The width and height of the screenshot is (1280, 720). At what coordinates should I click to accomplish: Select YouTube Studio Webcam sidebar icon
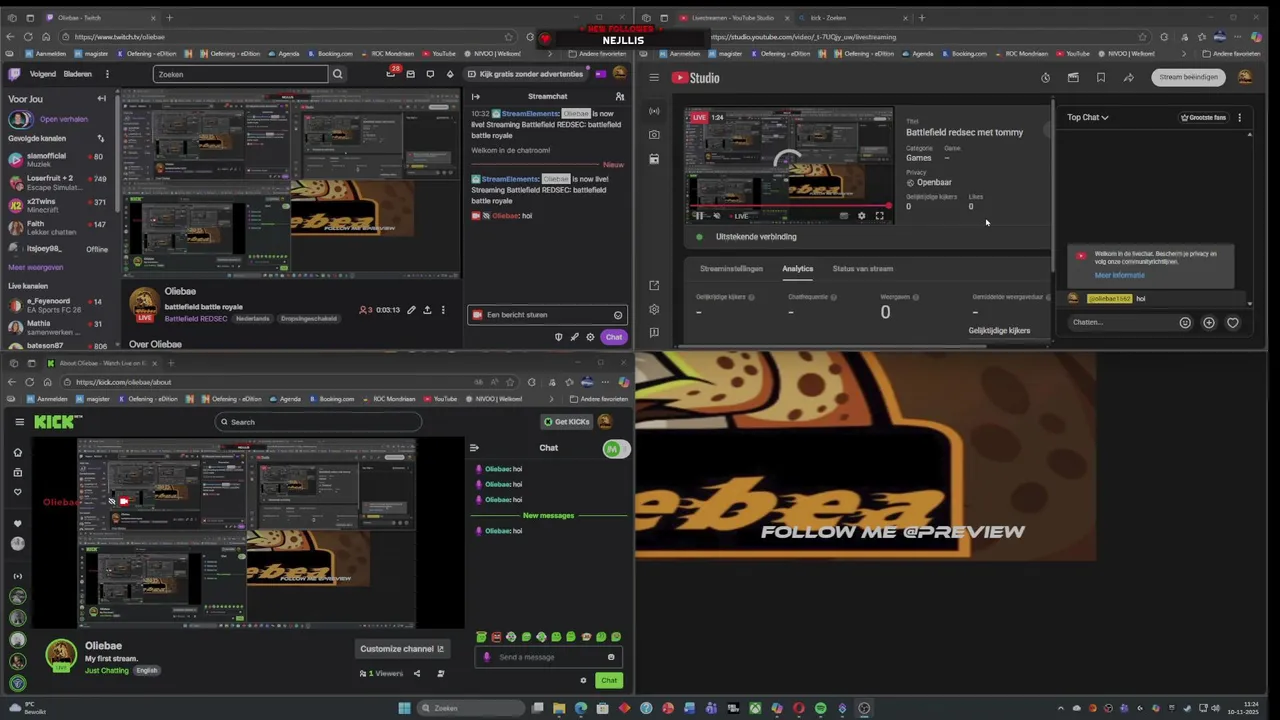click(x=654, y=135)
